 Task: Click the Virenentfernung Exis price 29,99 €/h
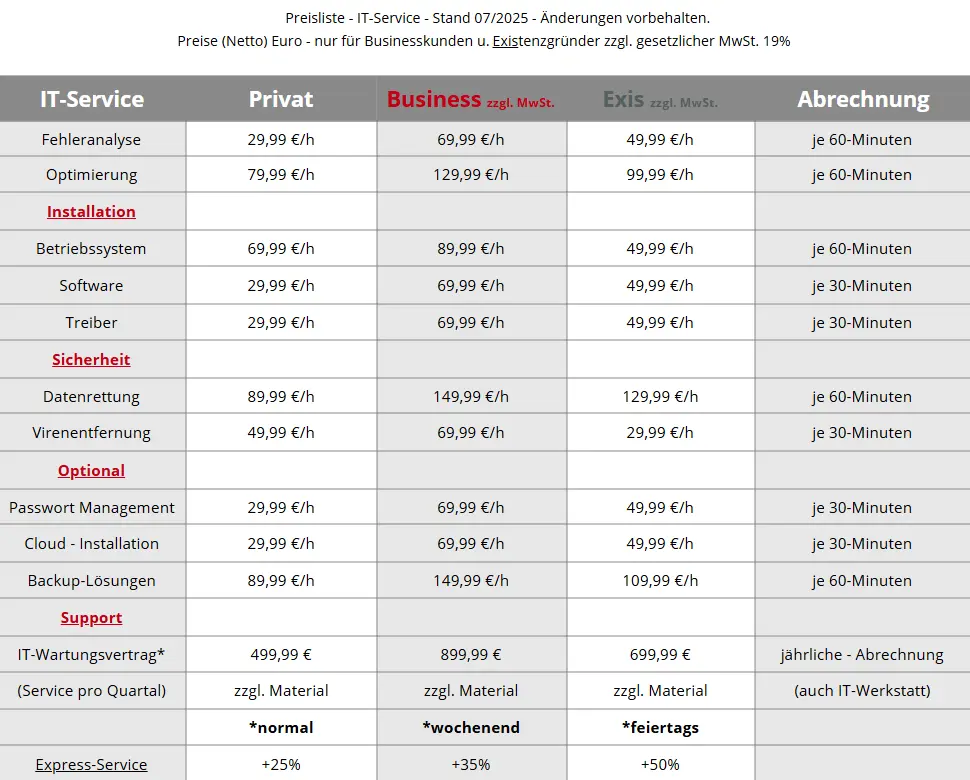660,432
